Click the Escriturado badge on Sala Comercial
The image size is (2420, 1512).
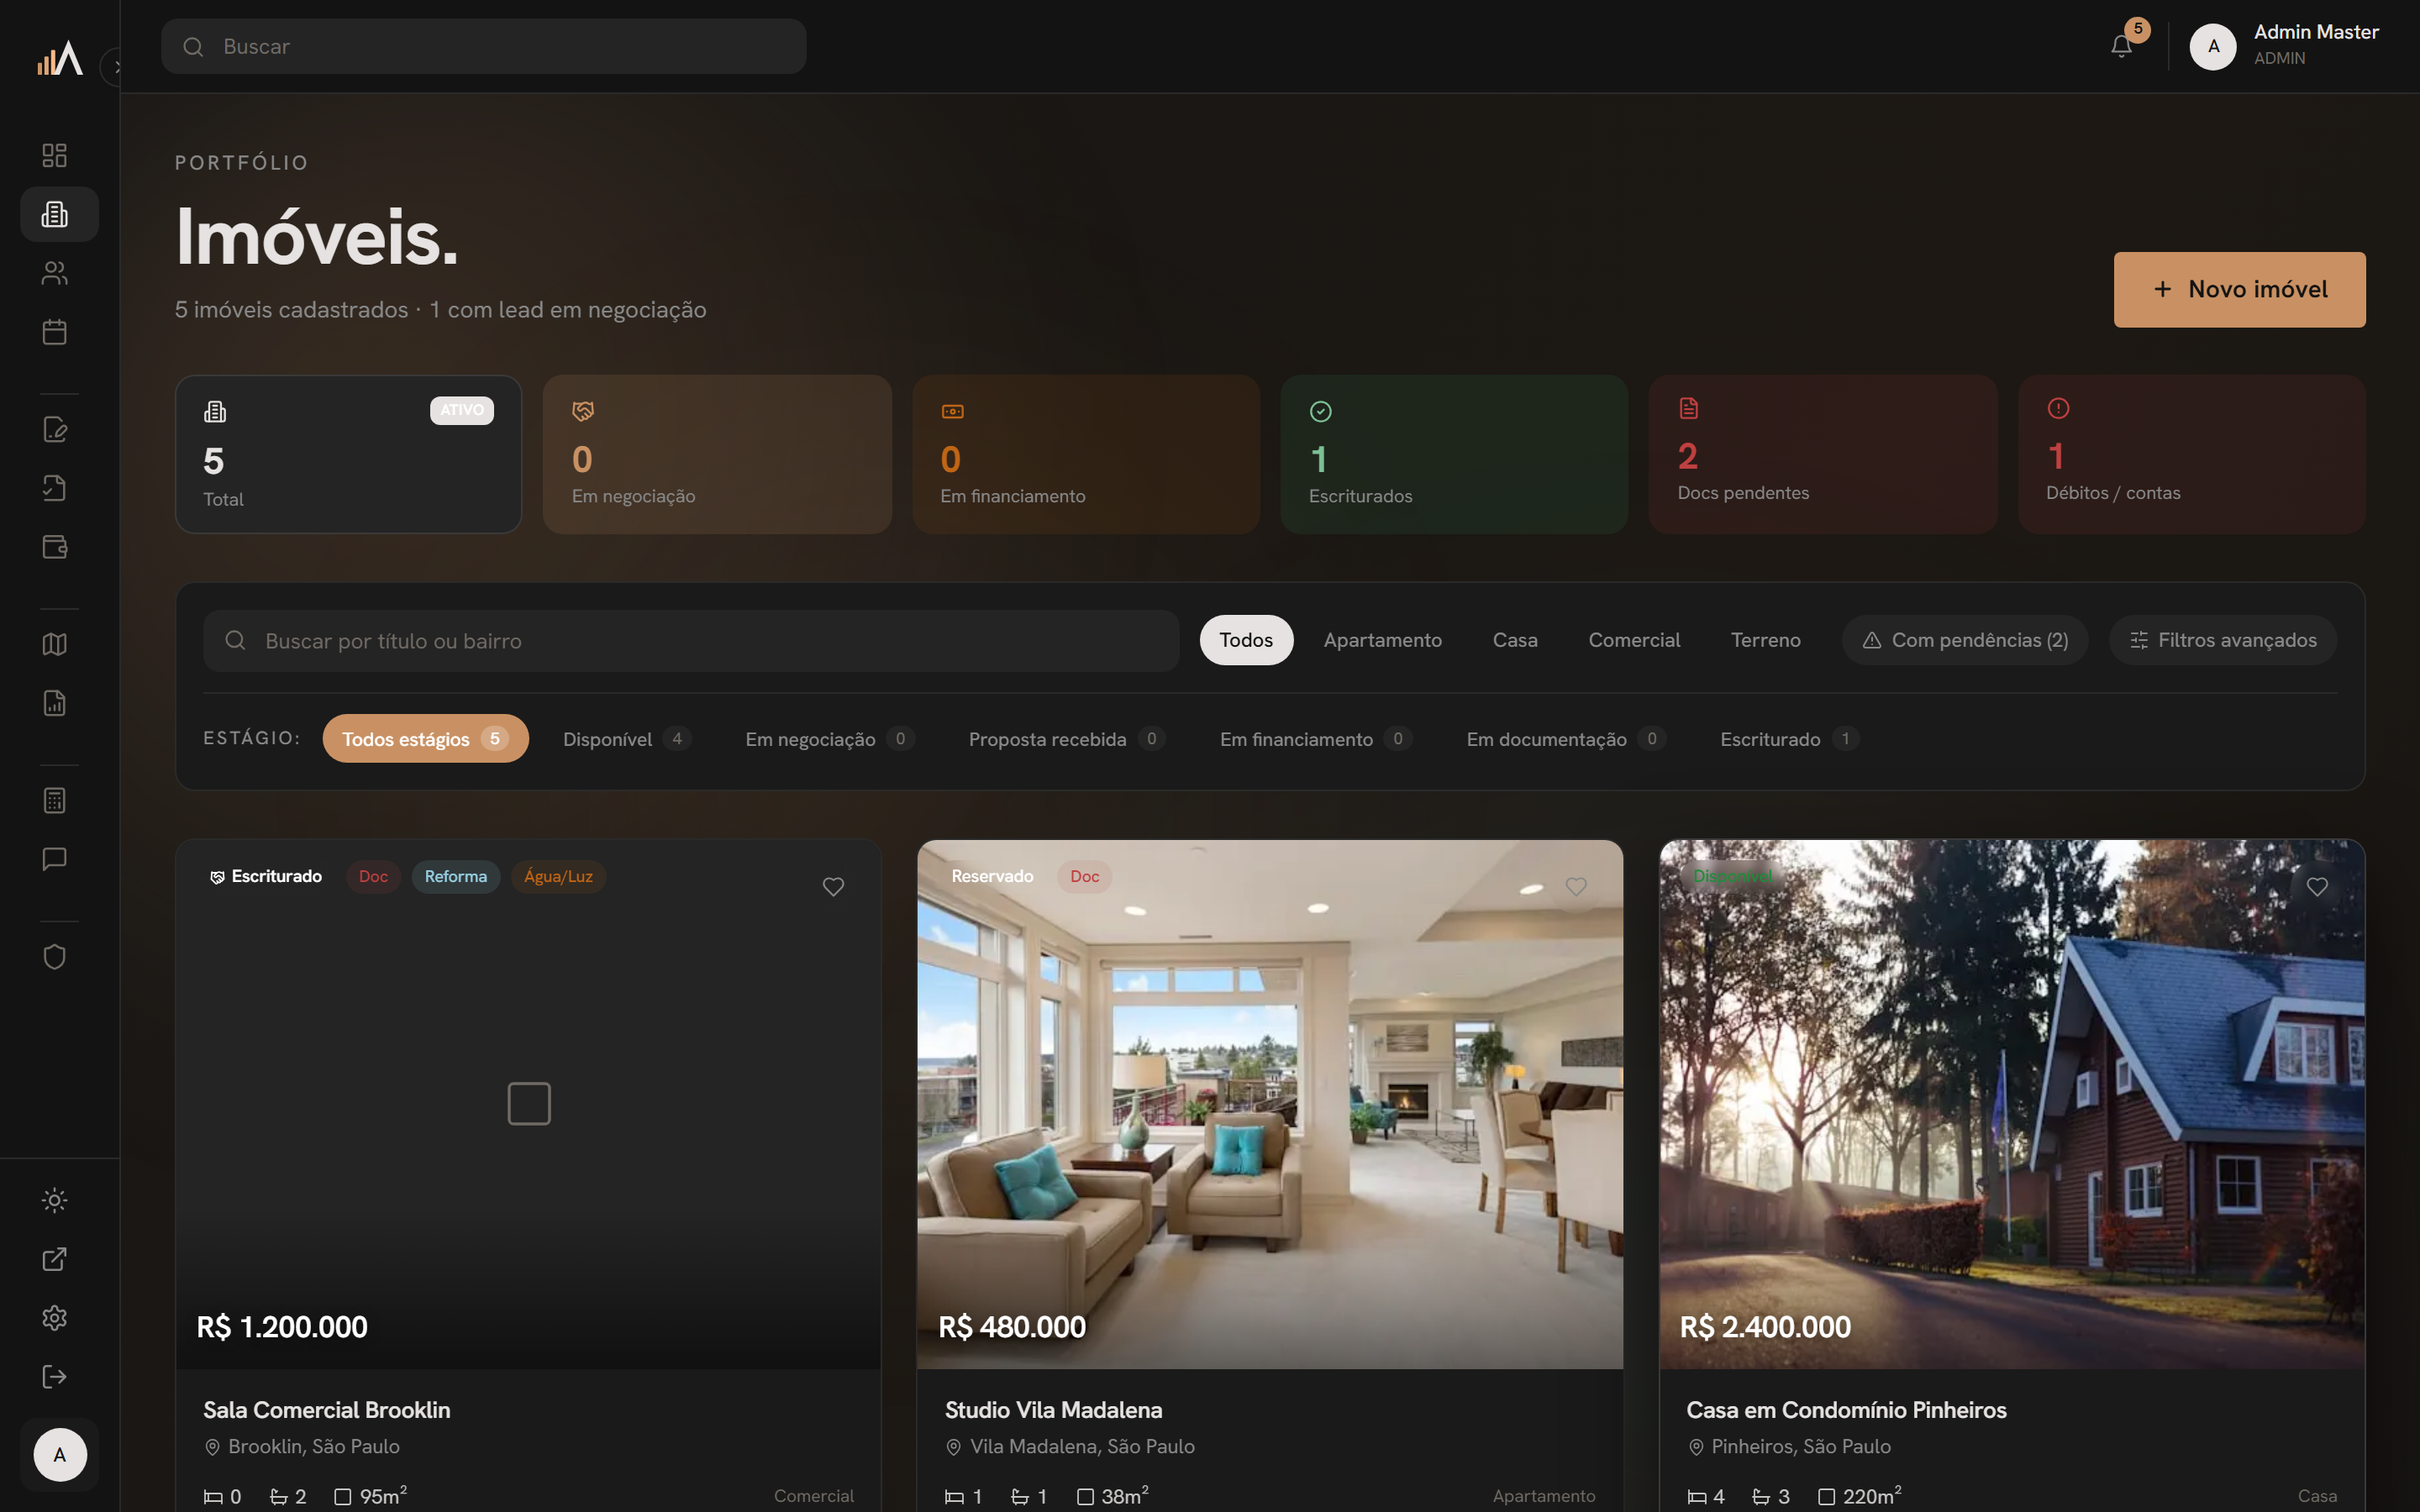(266, 877)
